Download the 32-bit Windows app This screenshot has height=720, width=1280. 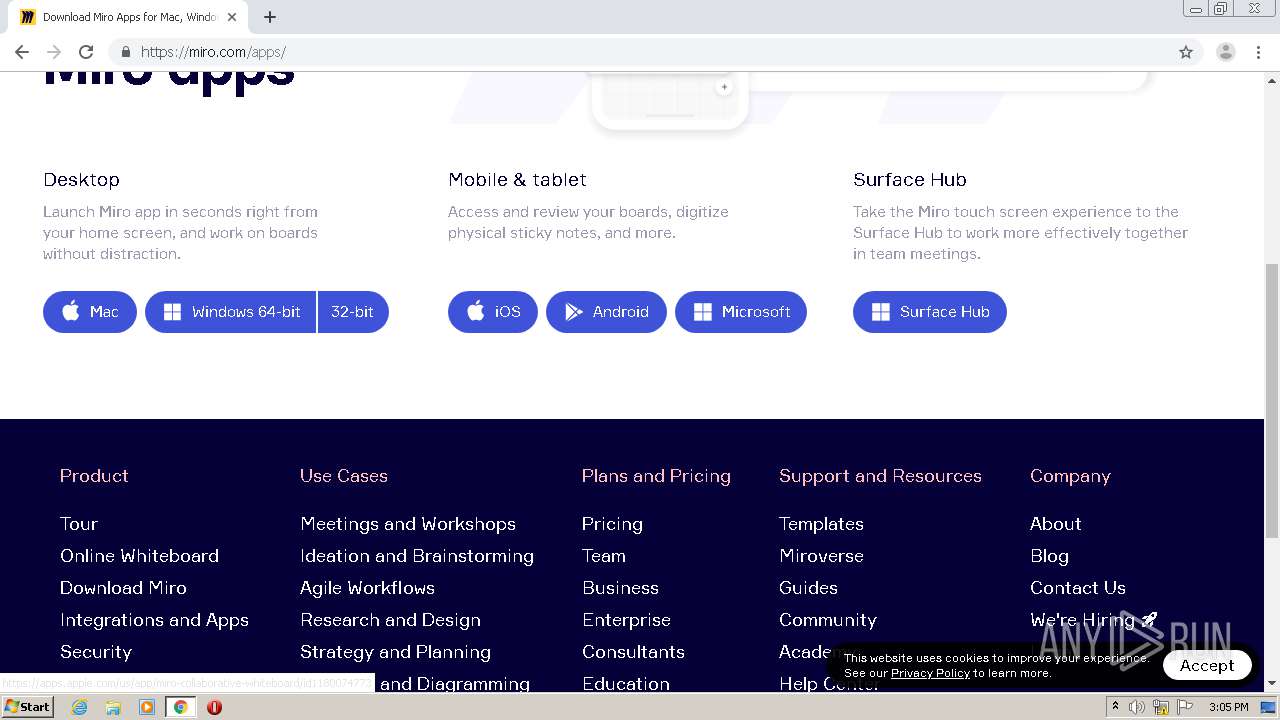(x=353, y=312)
